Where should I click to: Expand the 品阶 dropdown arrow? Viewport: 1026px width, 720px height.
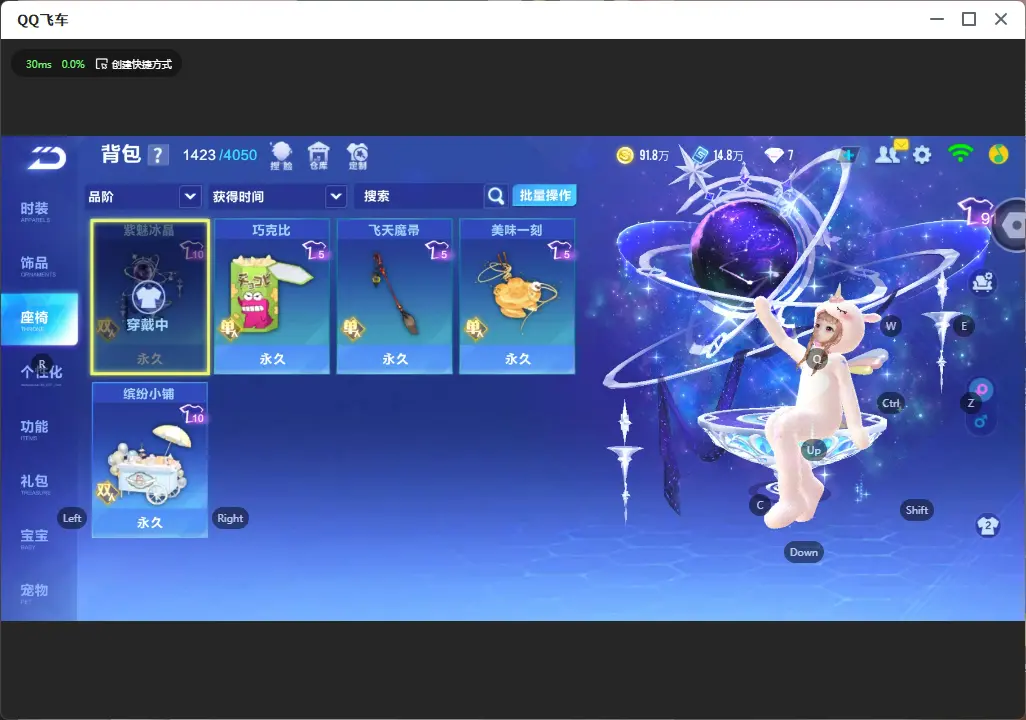(x=190, y=196)
